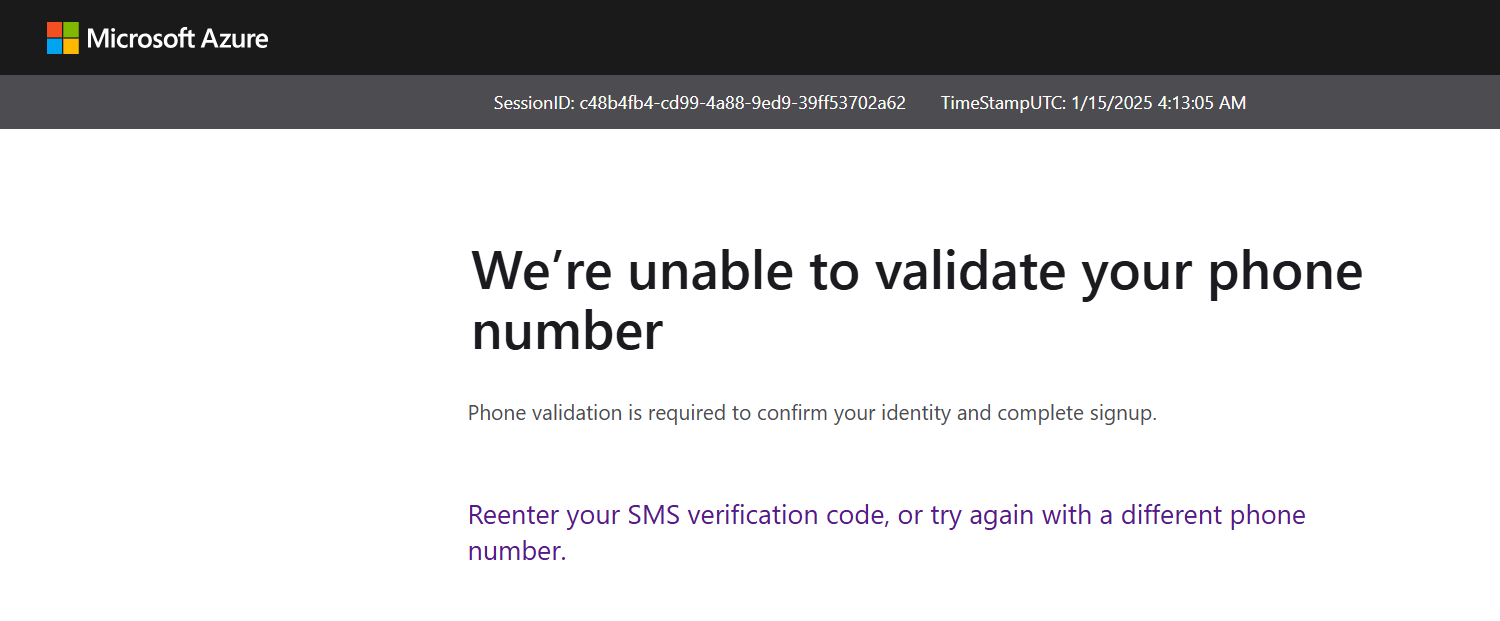Click the red square of Microsoft logo
This screenshot has width=1500, height=621.
(54, 29)
